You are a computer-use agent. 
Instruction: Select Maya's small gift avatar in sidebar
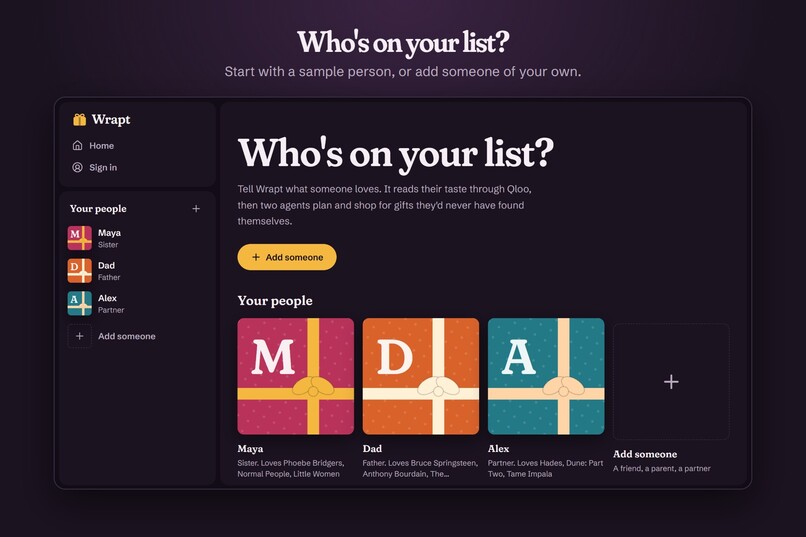pos(80,238)
